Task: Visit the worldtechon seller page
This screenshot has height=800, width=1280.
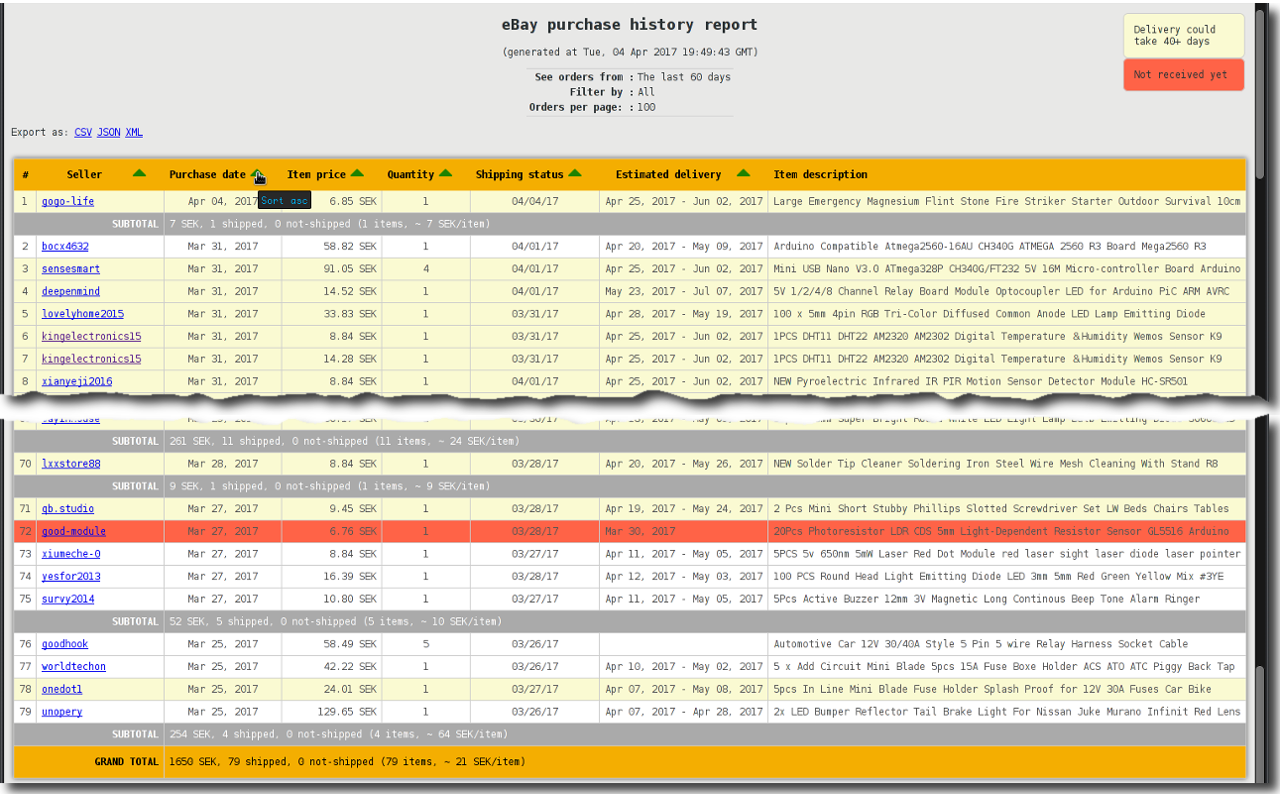Action: coord(74,666)
